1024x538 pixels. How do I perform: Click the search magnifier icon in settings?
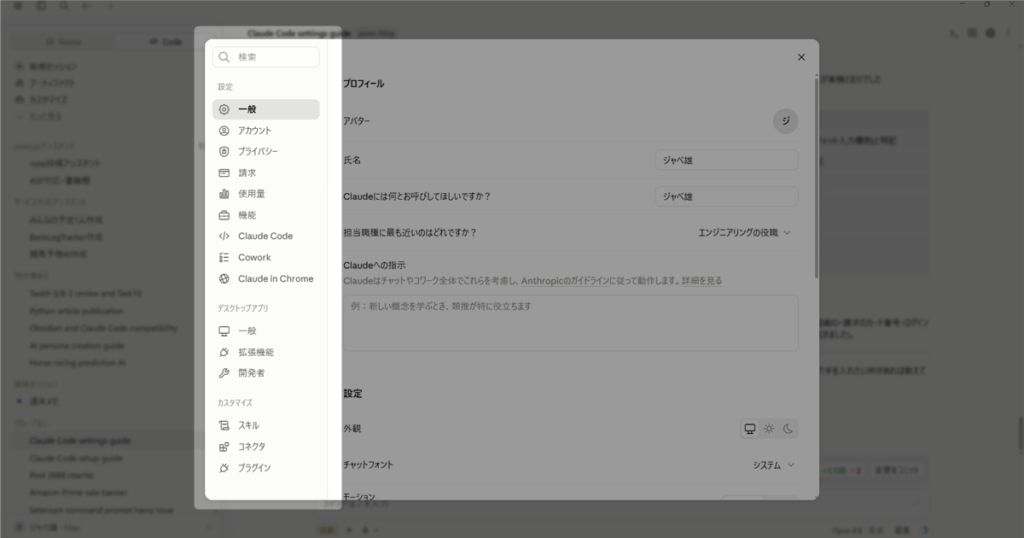pos(224,57)
